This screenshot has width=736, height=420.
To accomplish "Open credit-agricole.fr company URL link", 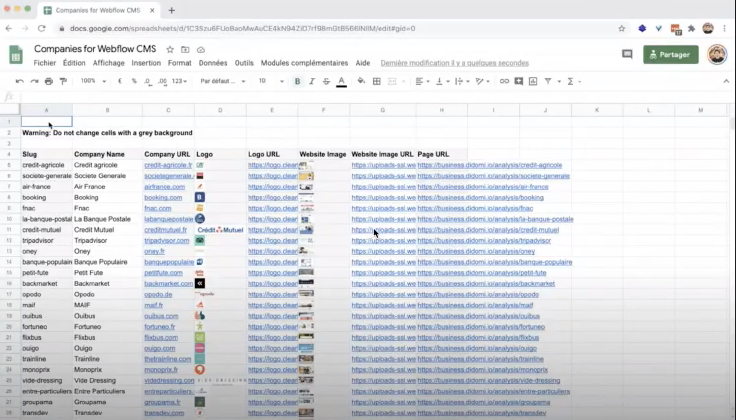I will (168, 165).
